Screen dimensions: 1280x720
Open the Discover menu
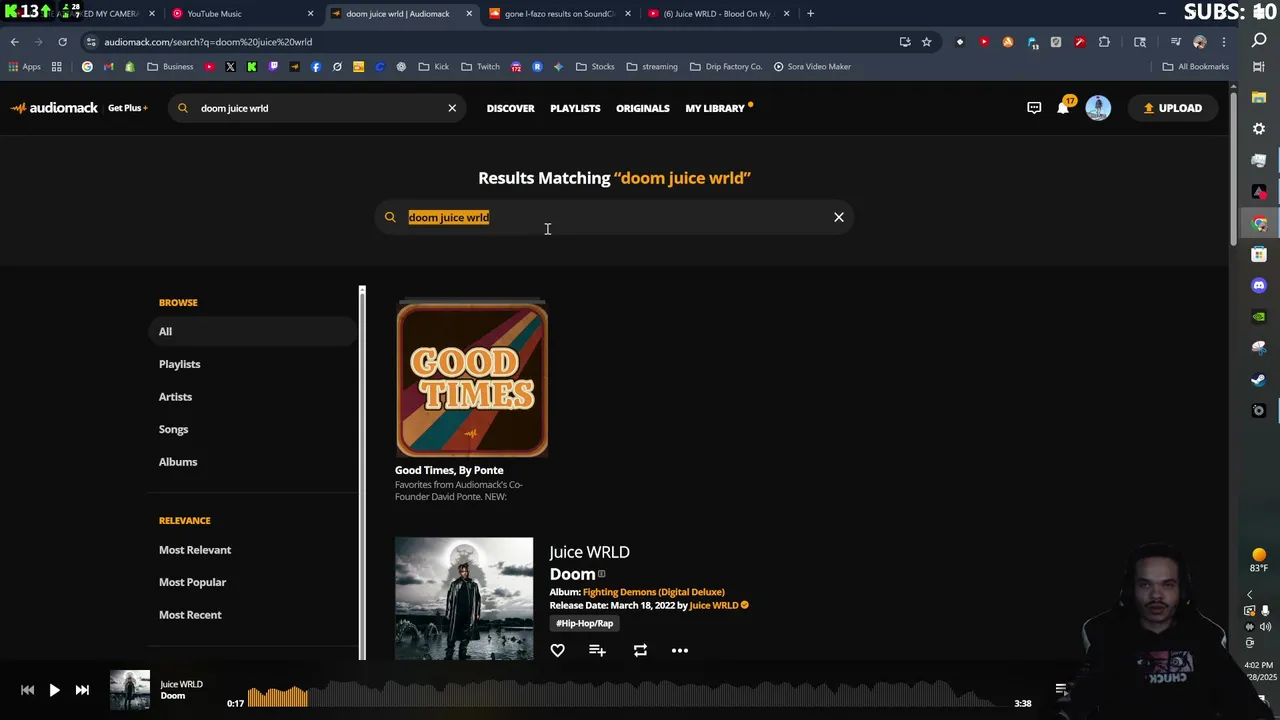tap(510, 108)
